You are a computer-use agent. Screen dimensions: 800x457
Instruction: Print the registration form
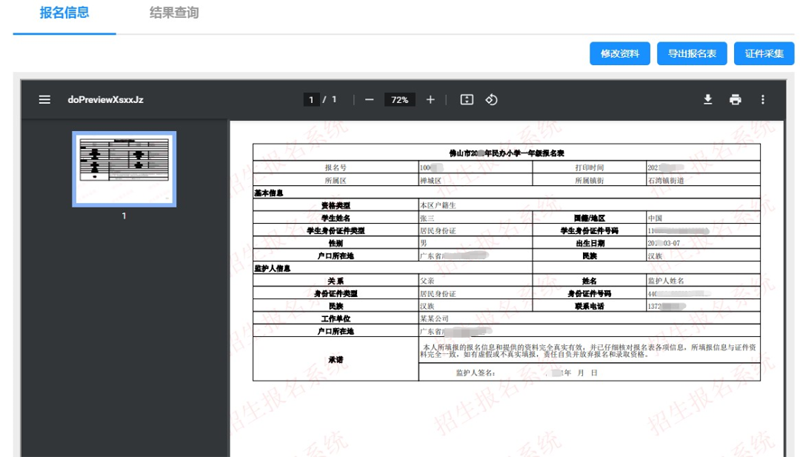(735, 100)
